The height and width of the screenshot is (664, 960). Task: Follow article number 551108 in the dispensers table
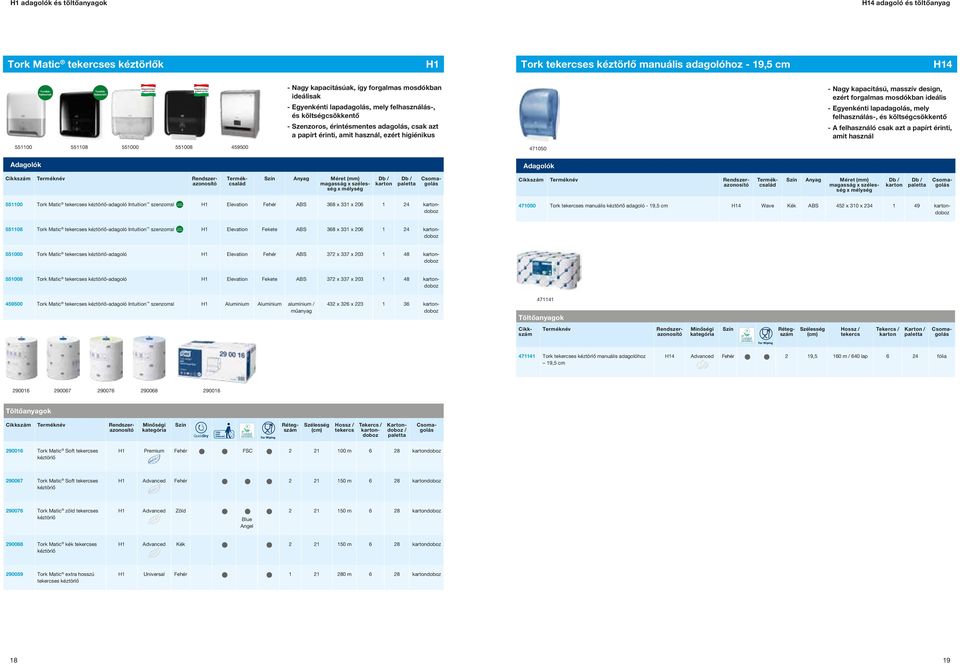tap(14, 229)
